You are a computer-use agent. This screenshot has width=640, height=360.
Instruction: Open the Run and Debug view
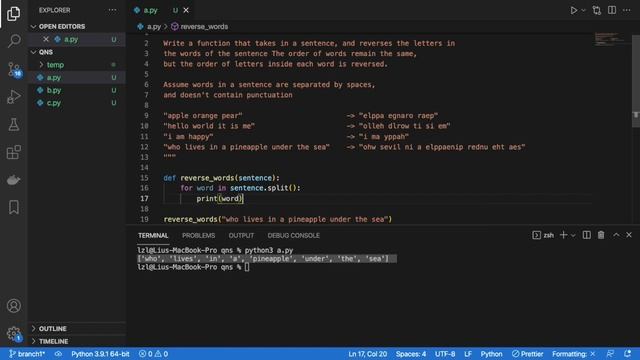click(x=13, y=97)
